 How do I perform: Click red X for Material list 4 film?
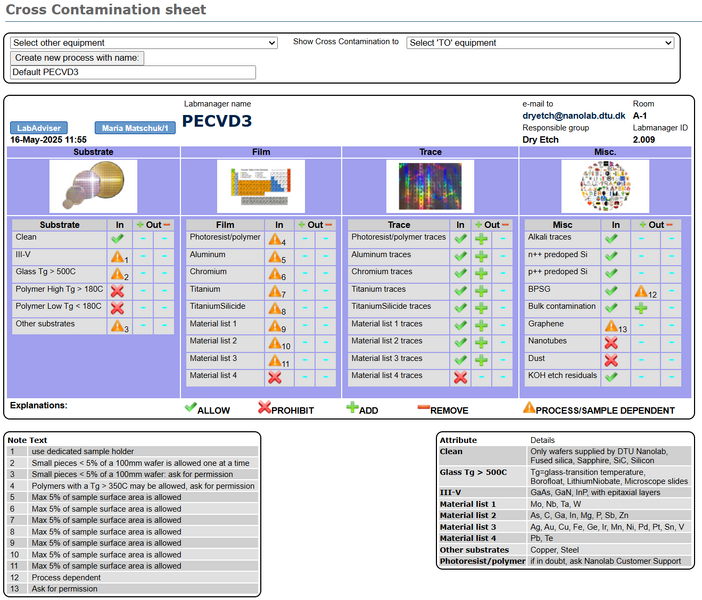(x=276, y=376)
